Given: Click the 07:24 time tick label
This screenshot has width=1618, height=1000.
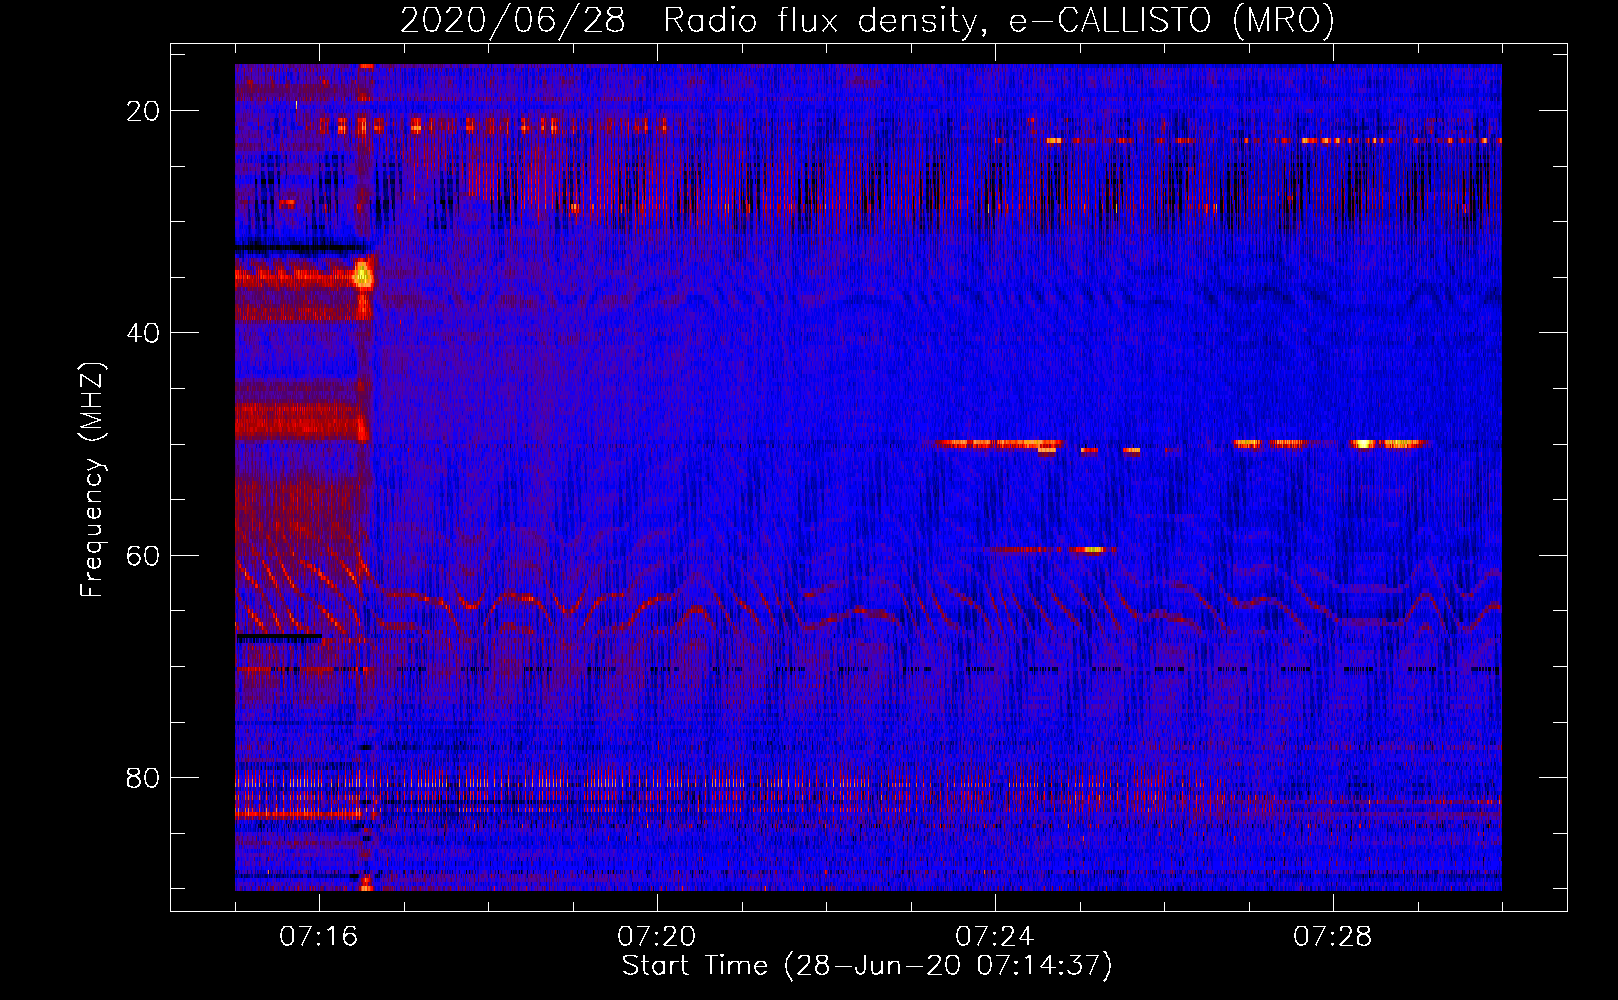Looking at the screenshot, I should (994, 937).
